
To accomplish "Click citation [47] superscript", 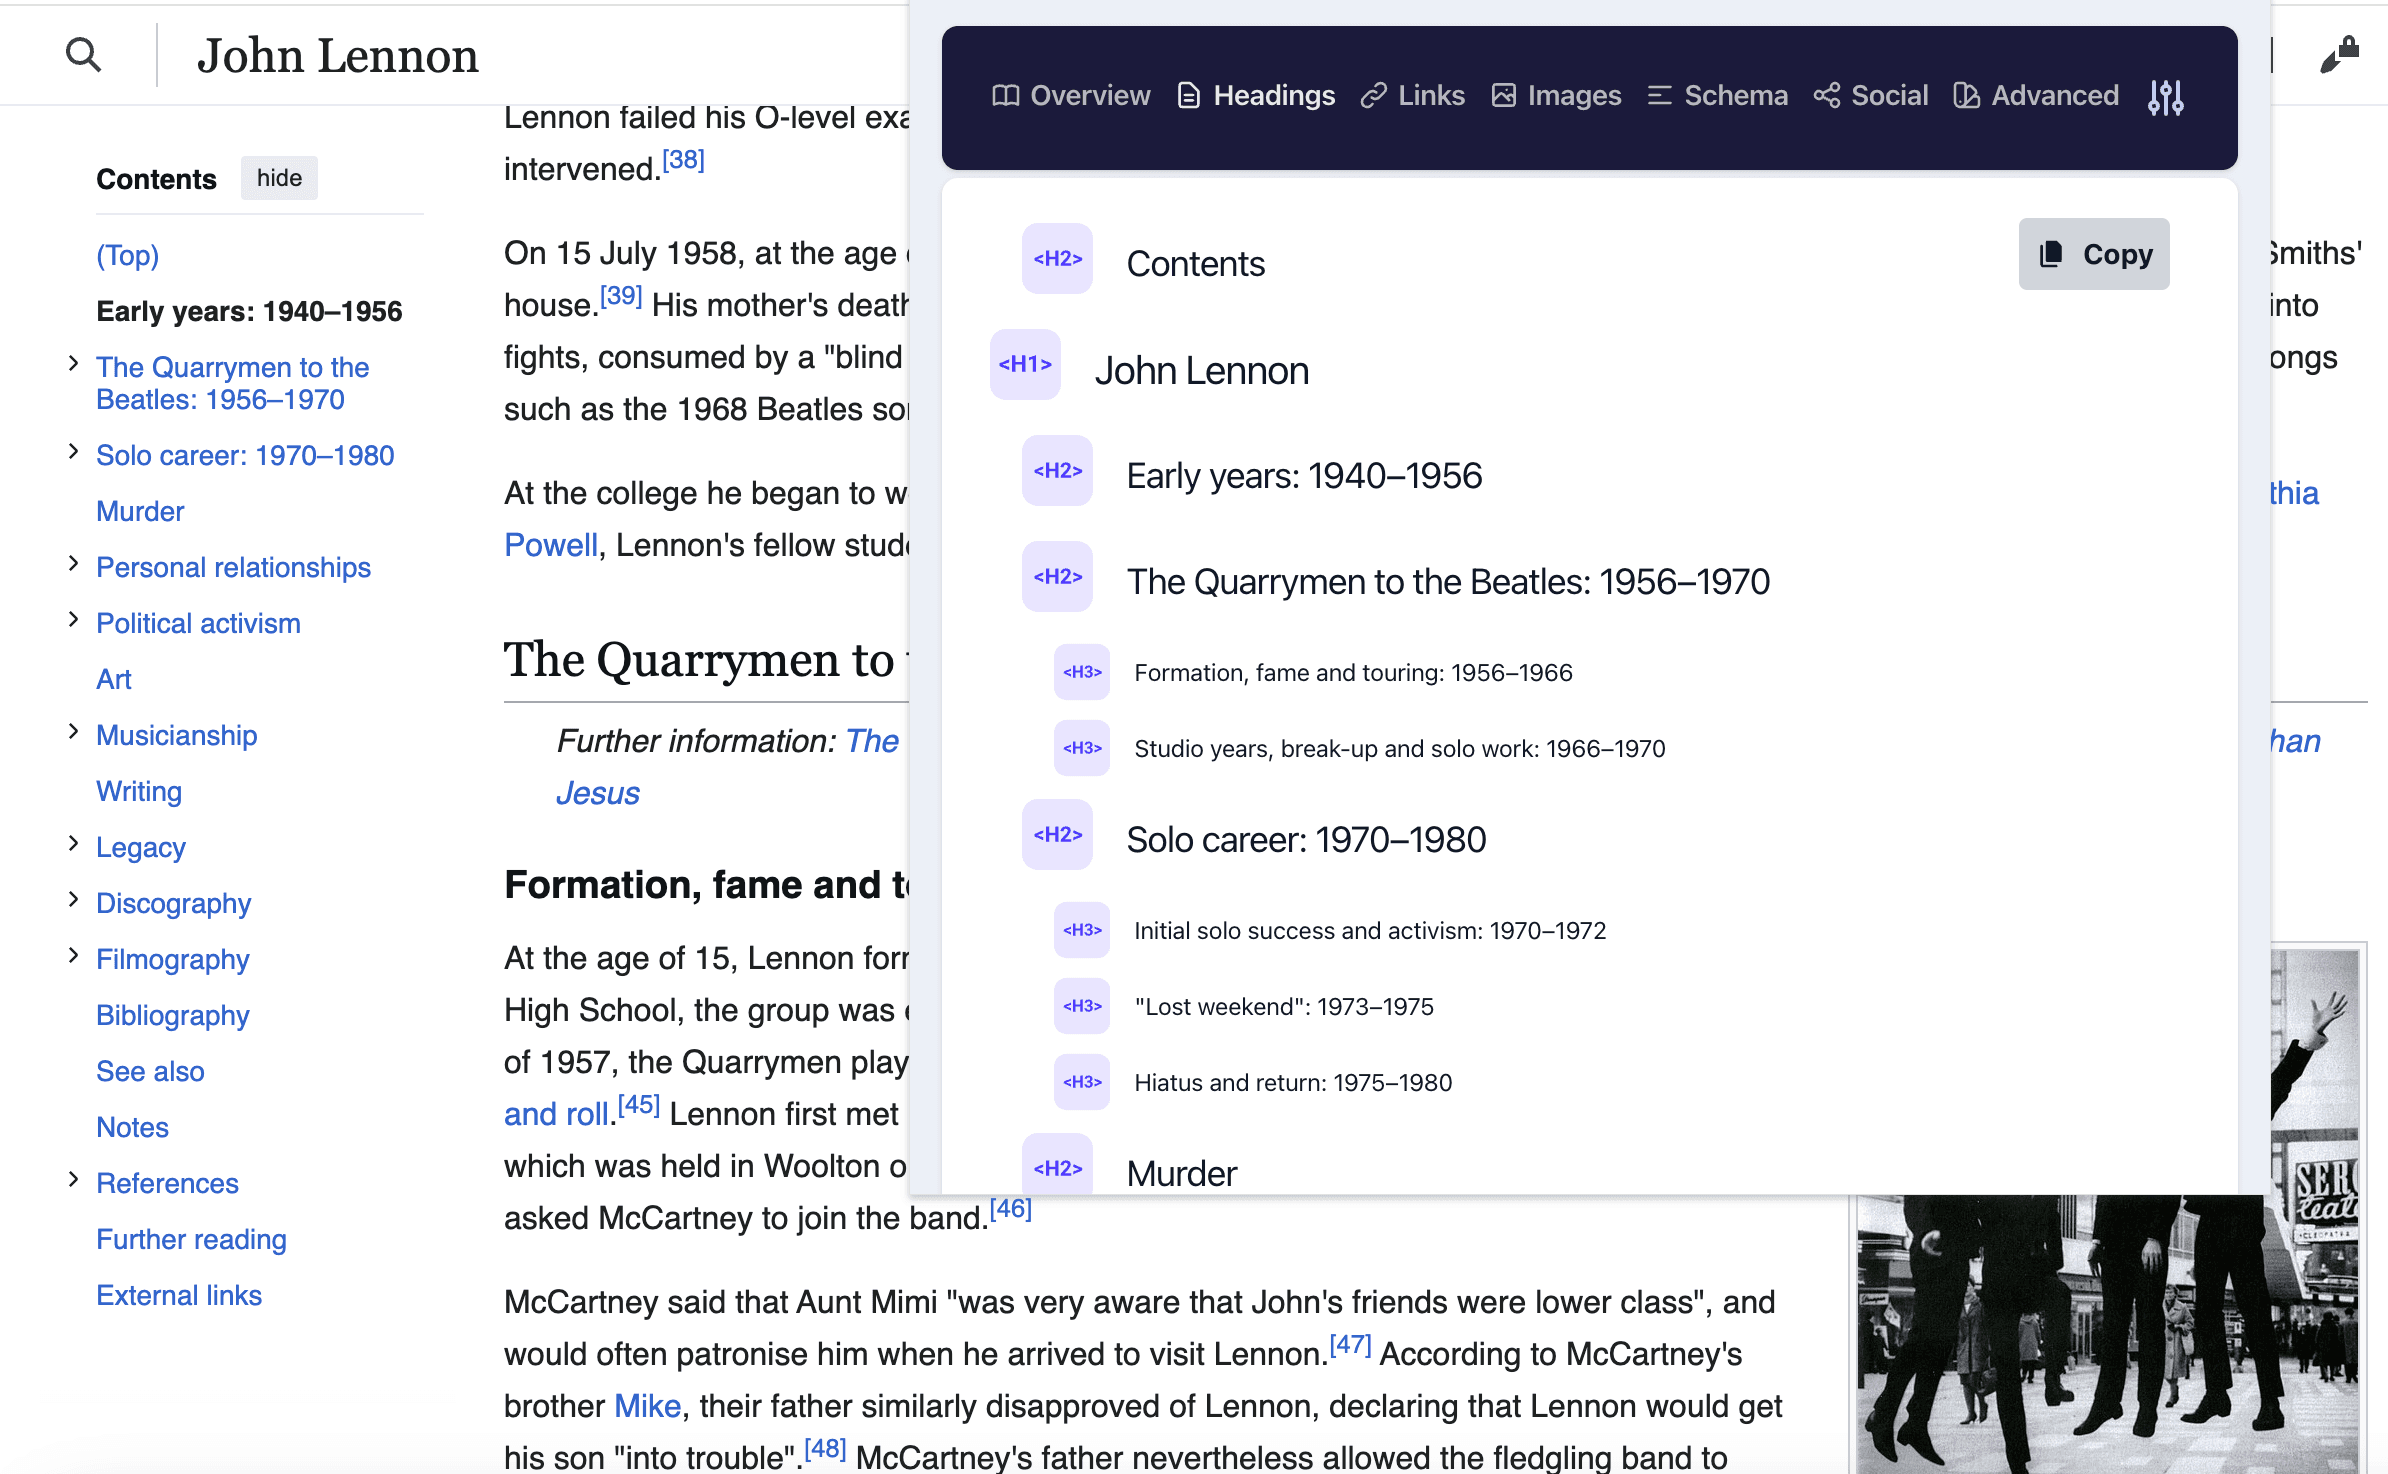I will click(1351, 1345).
